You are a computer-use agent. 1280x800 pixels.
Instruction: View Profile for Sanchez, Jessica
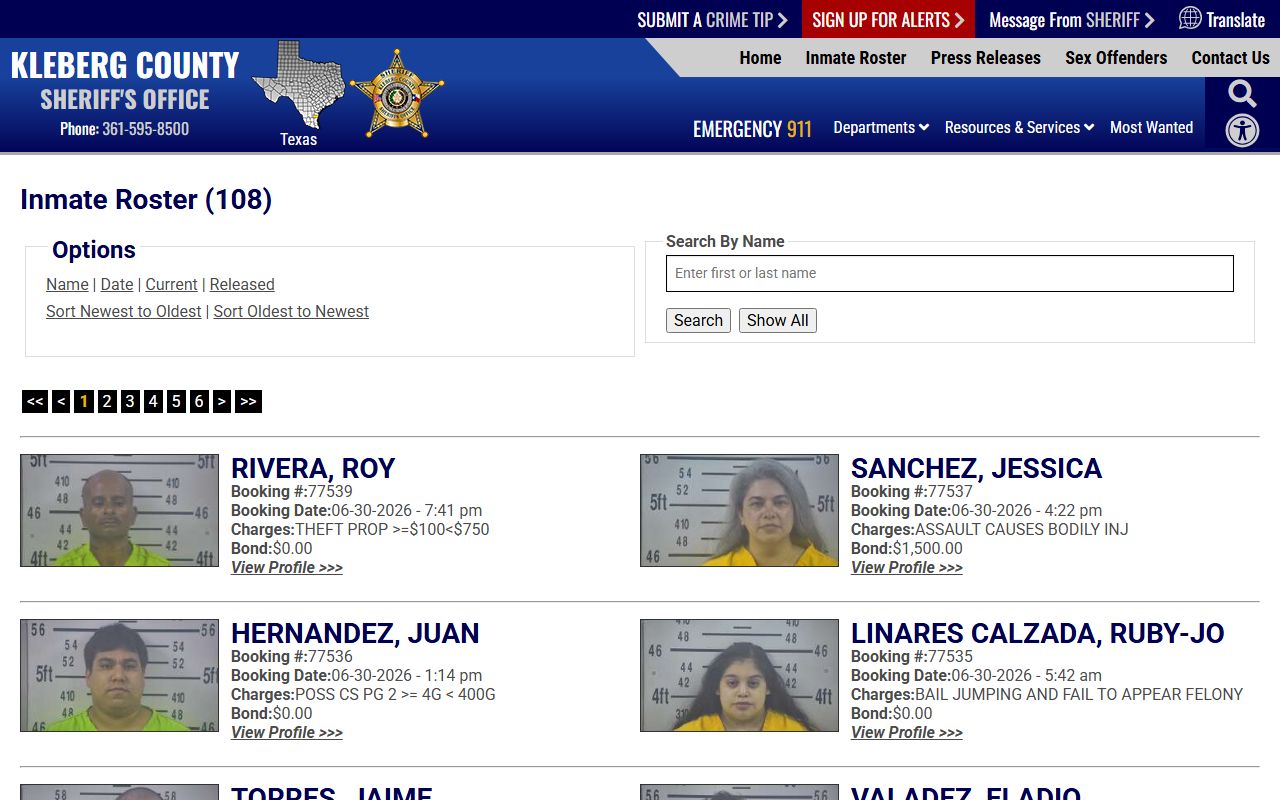[x=907, y=567]
